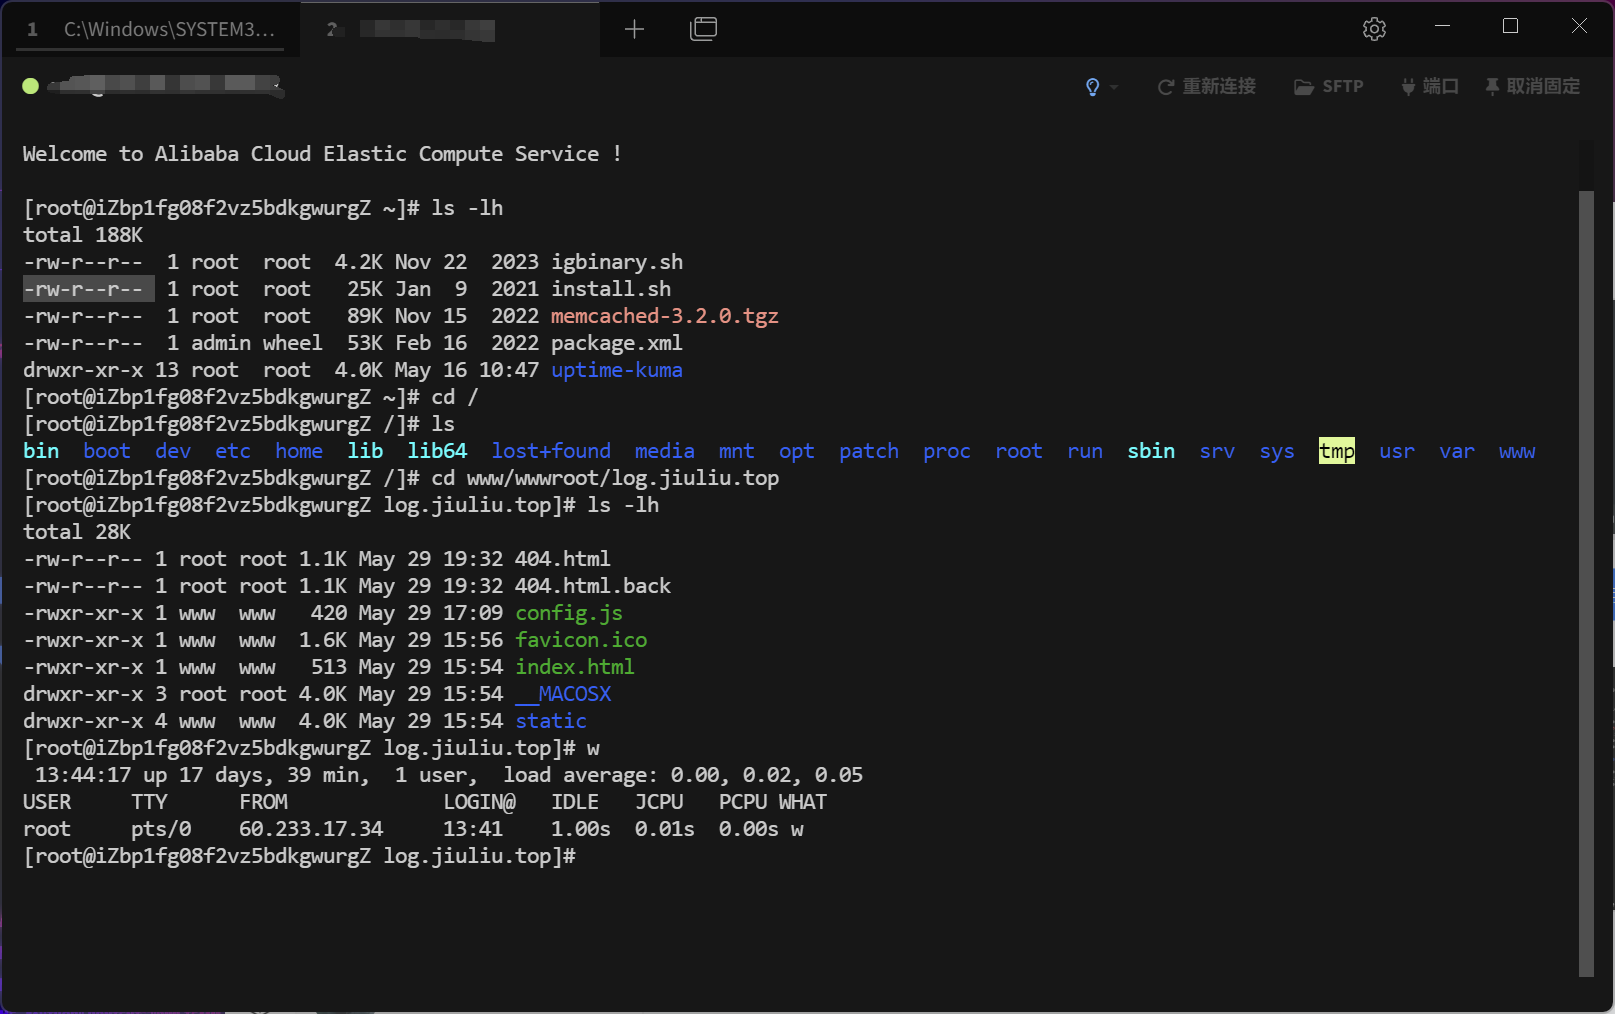Viewport: 1615px width, 1014px height.
Task: Click the index.html file name
Action: pos(575,667)
